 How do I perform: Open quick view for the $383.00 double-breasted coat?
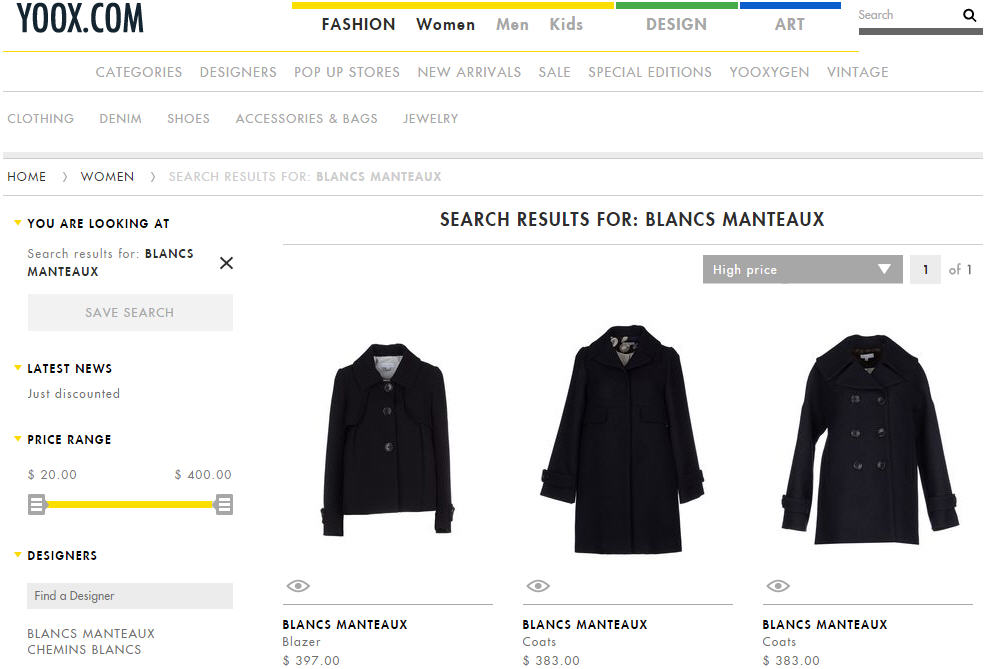778,586
